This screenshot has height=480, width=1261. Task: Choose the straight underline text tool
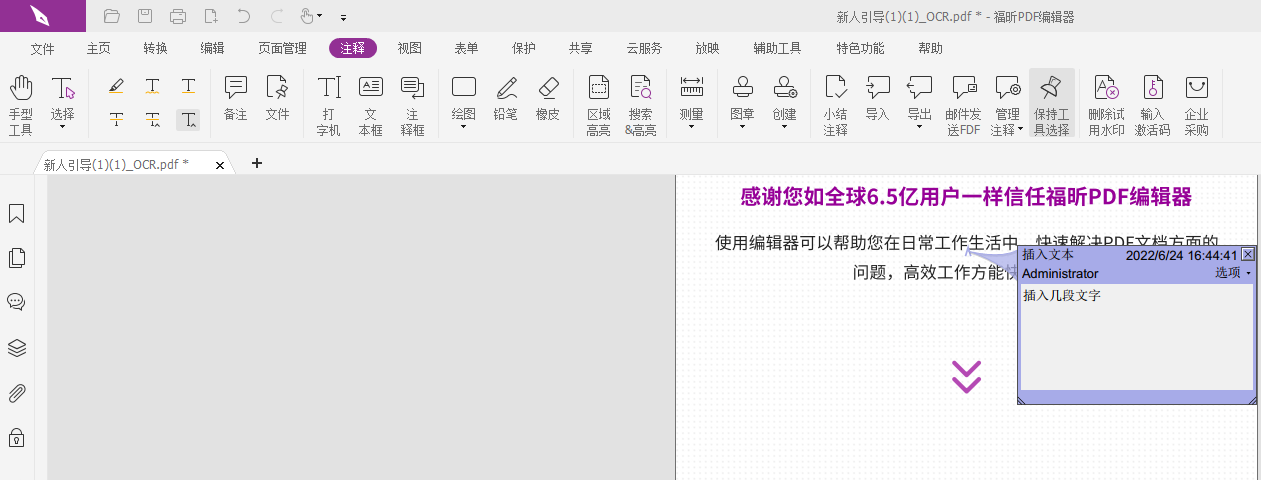[x=188, y=86]
